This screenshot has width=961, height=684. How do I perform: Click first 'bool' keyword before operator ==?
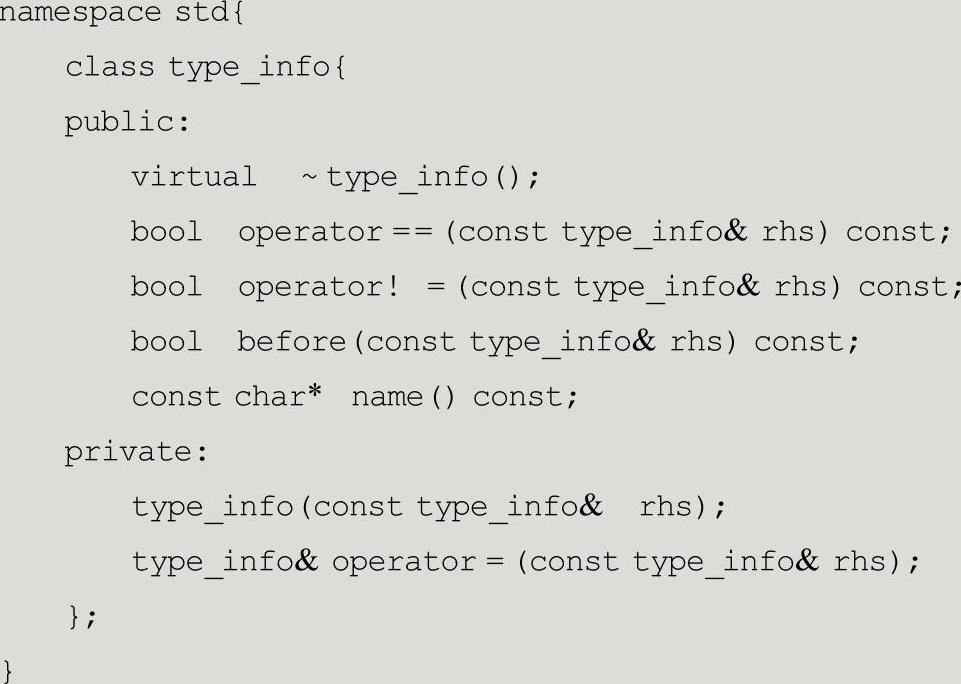click(x=166, y=232)
